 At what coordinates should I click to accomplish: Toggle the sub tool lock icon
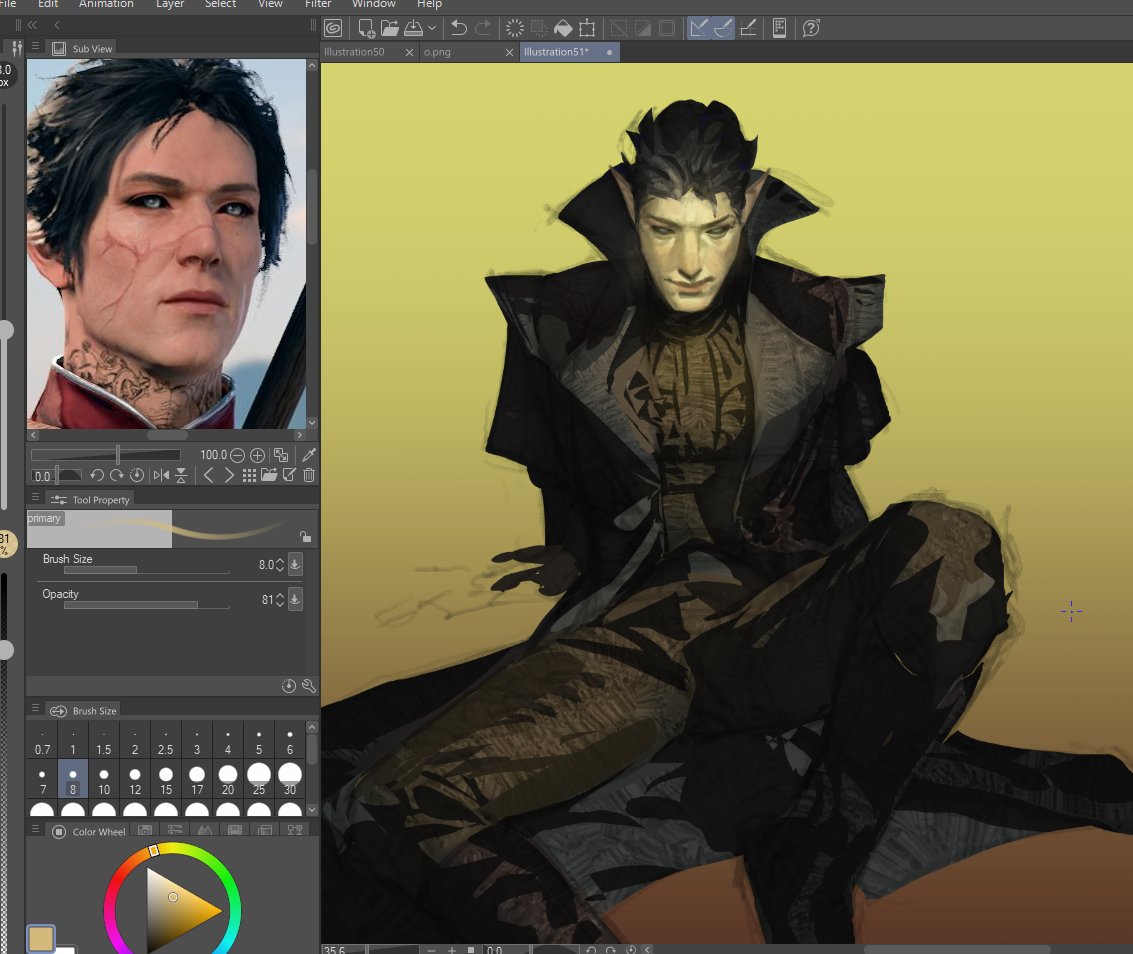point(306,536)
